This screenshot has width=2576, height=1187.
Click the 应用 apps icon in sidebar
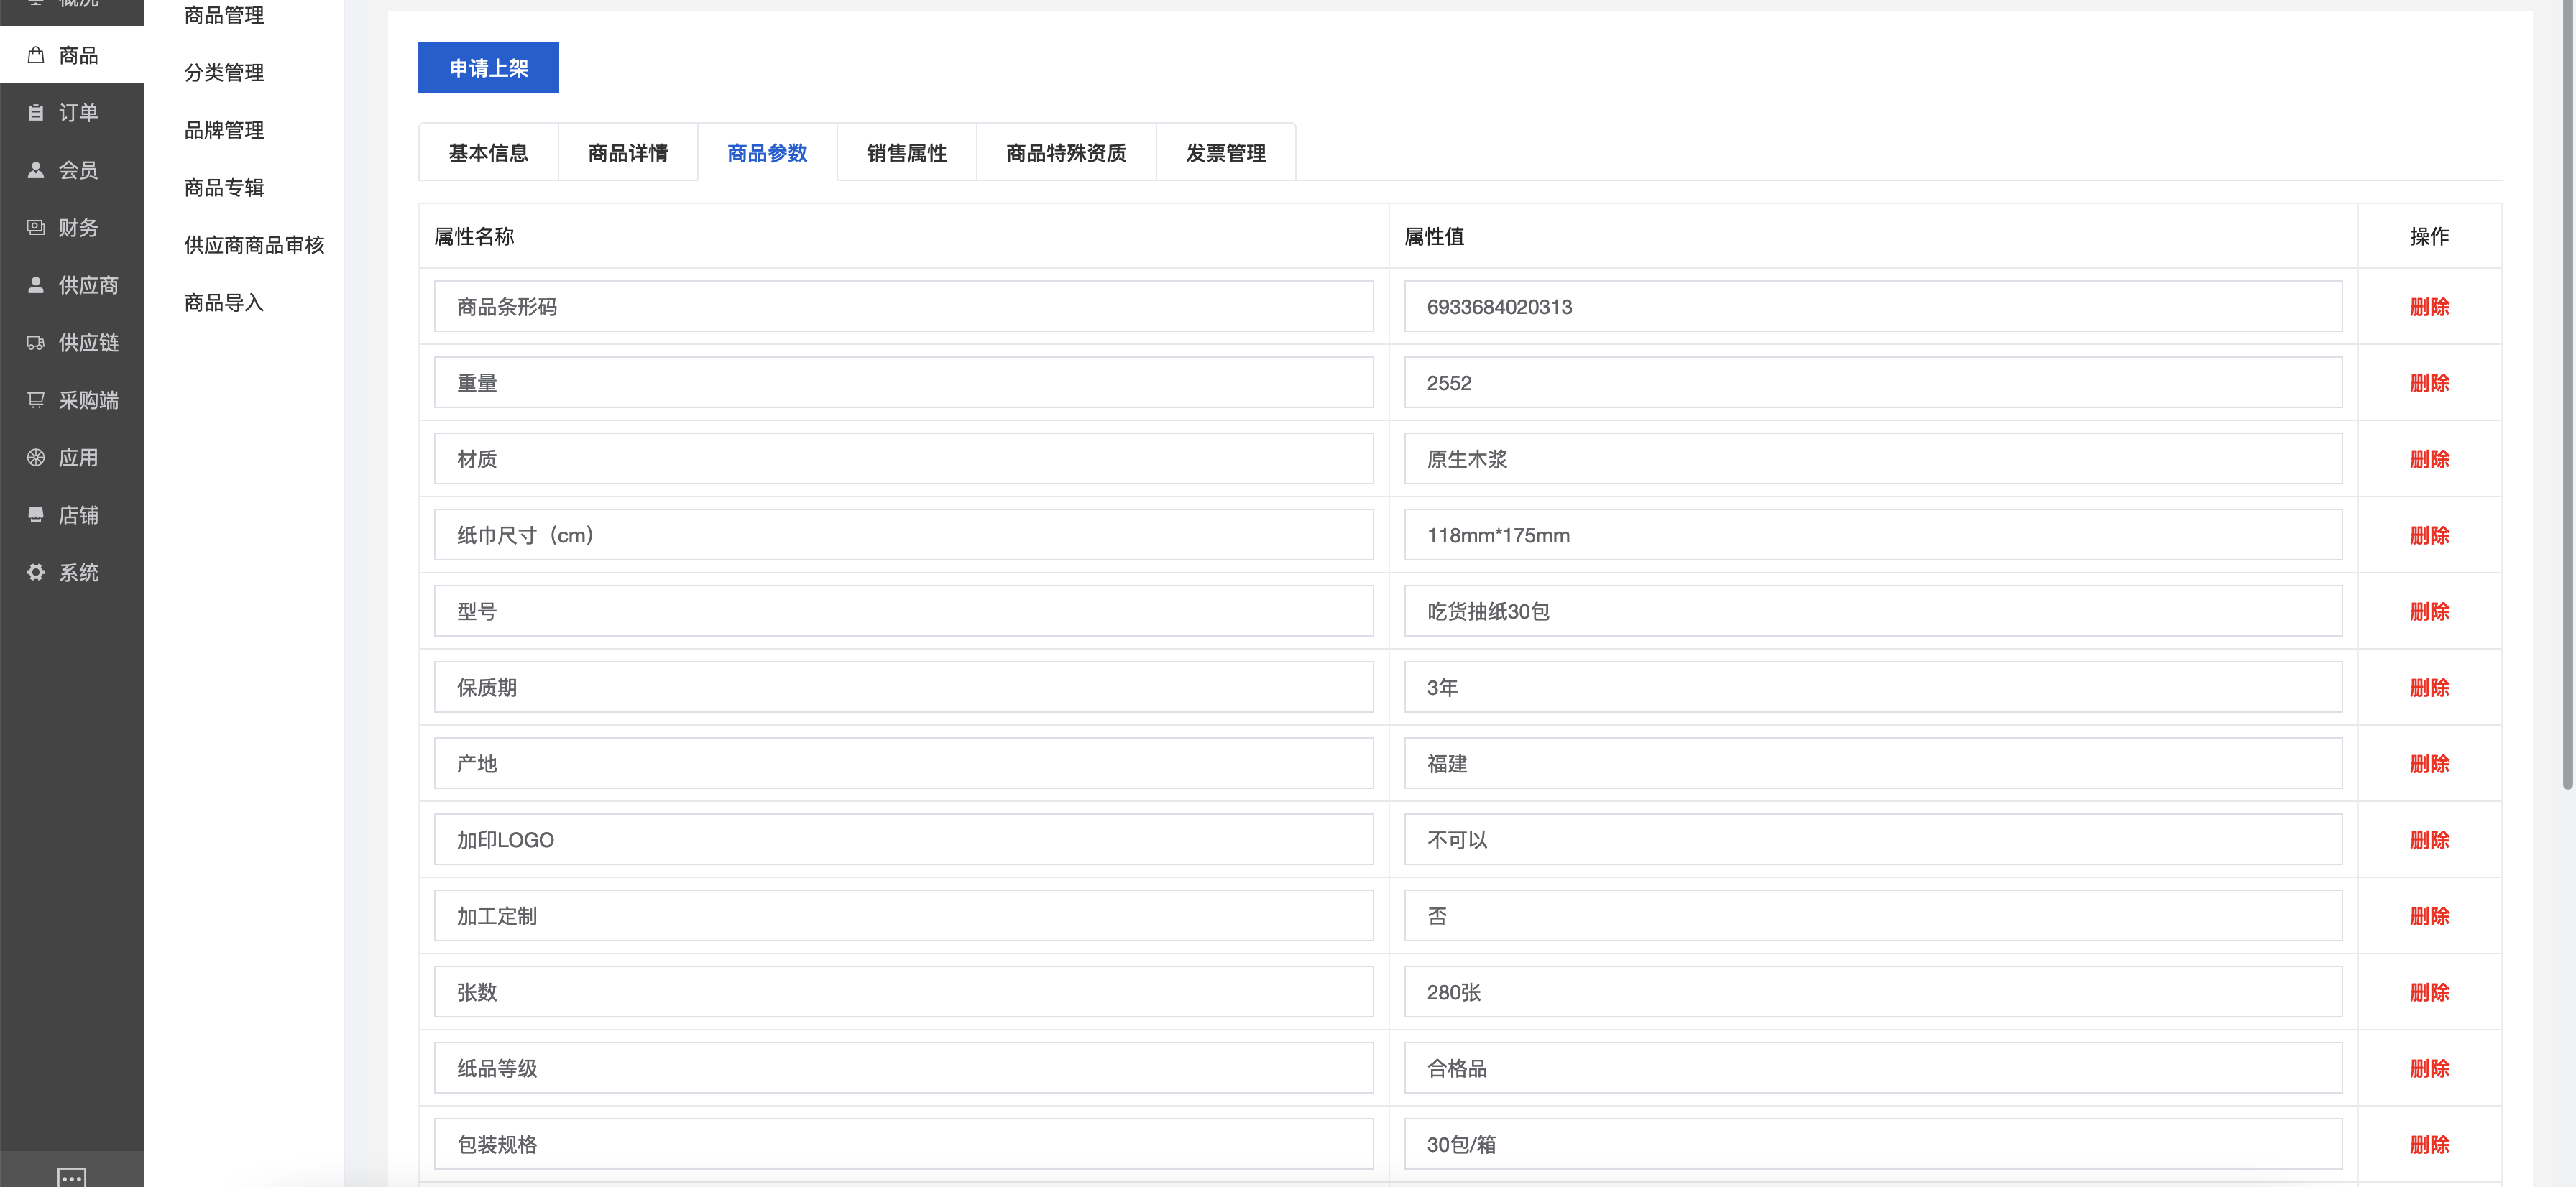click(x=36, y=458)
